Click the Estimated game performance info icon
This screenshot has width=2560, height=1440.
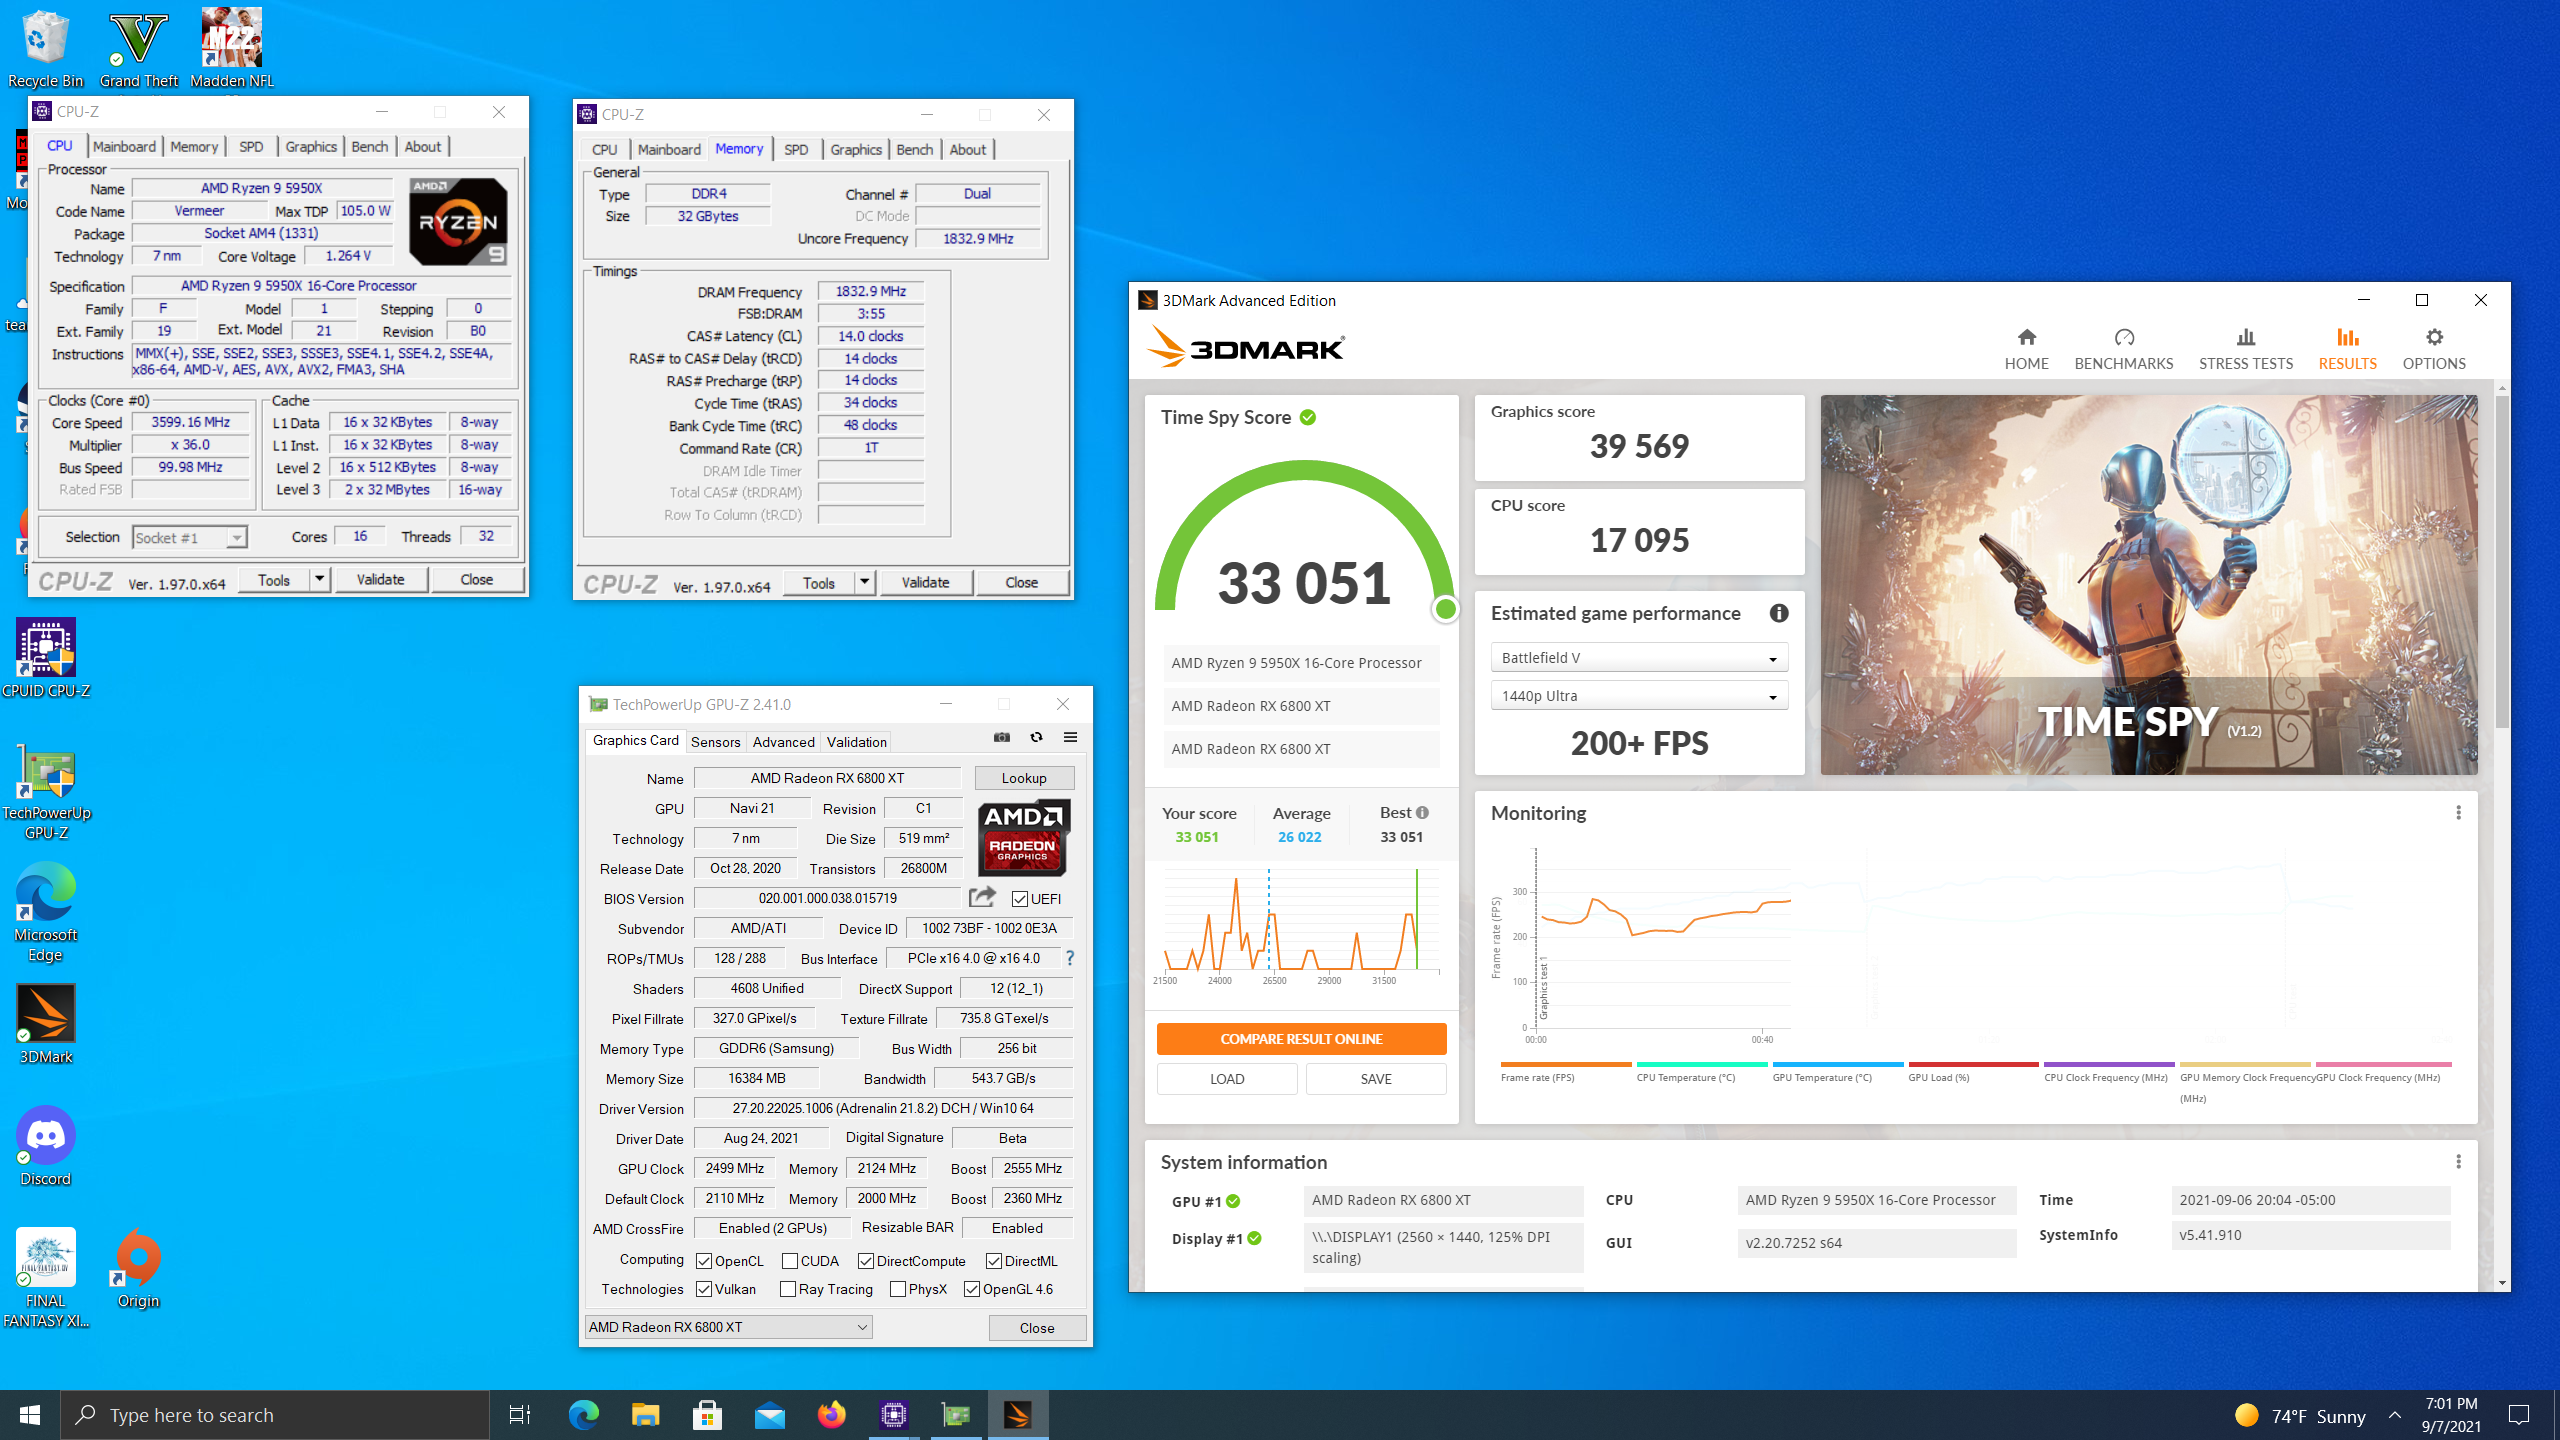pos(1779,613)
